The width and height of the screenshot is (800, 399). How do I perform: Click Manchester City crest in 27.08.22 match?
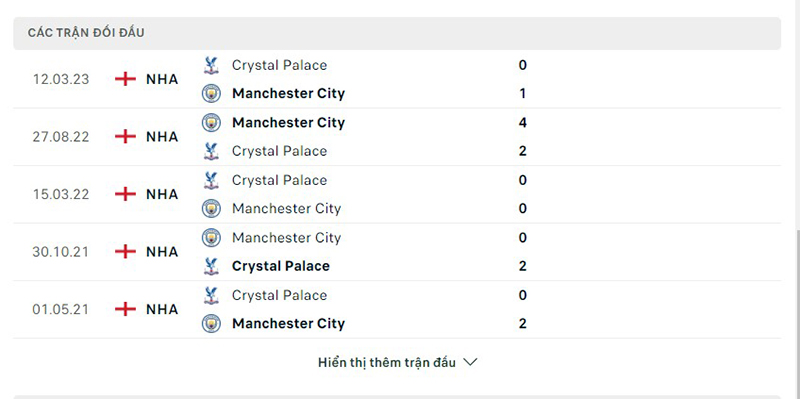[x=211, y=122]
